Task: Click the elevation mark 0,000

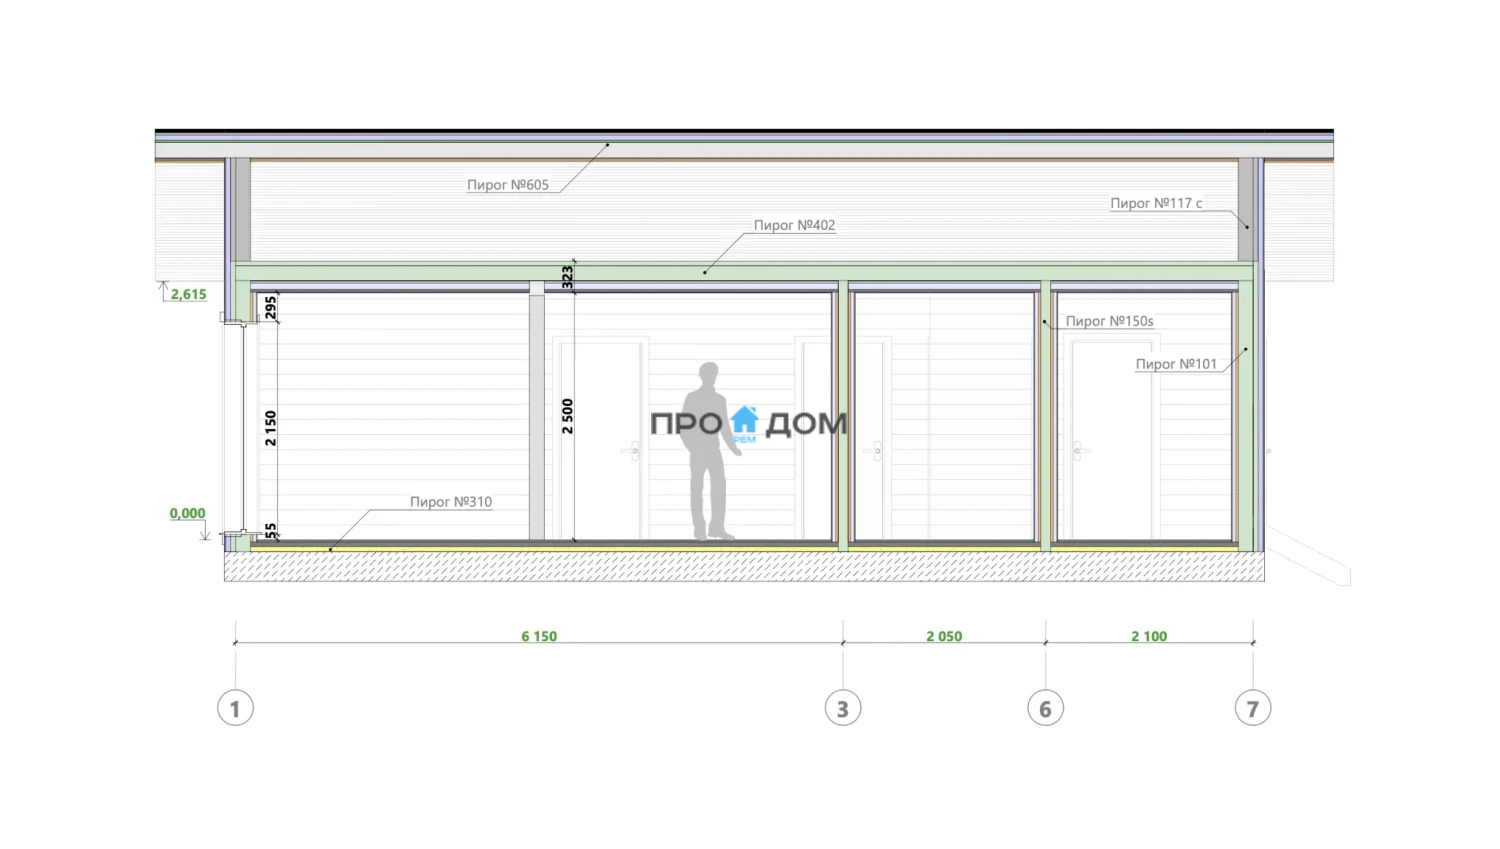Action: tap(187, 513)
